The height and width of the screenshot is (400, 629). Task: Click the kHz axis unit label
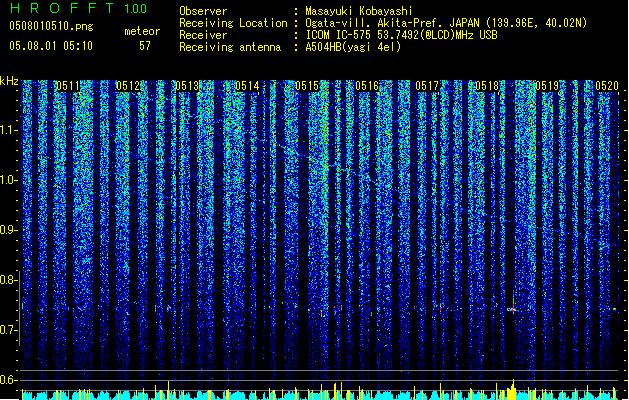click(x=9, y=81)
